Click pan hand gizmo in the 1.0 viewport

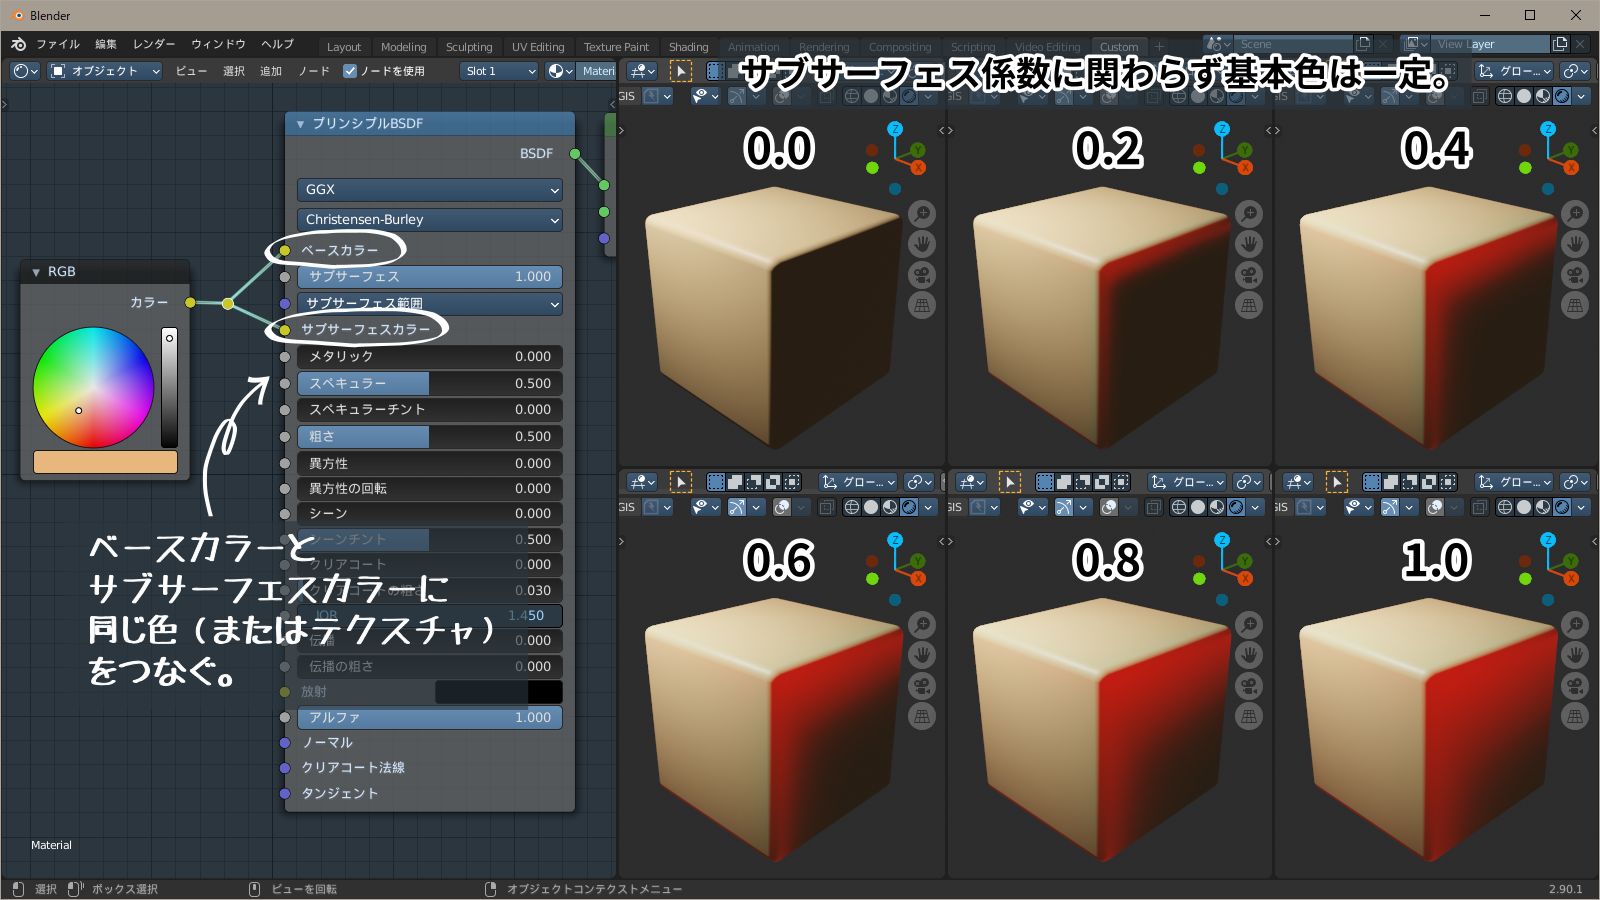(x=1575, y=655)
